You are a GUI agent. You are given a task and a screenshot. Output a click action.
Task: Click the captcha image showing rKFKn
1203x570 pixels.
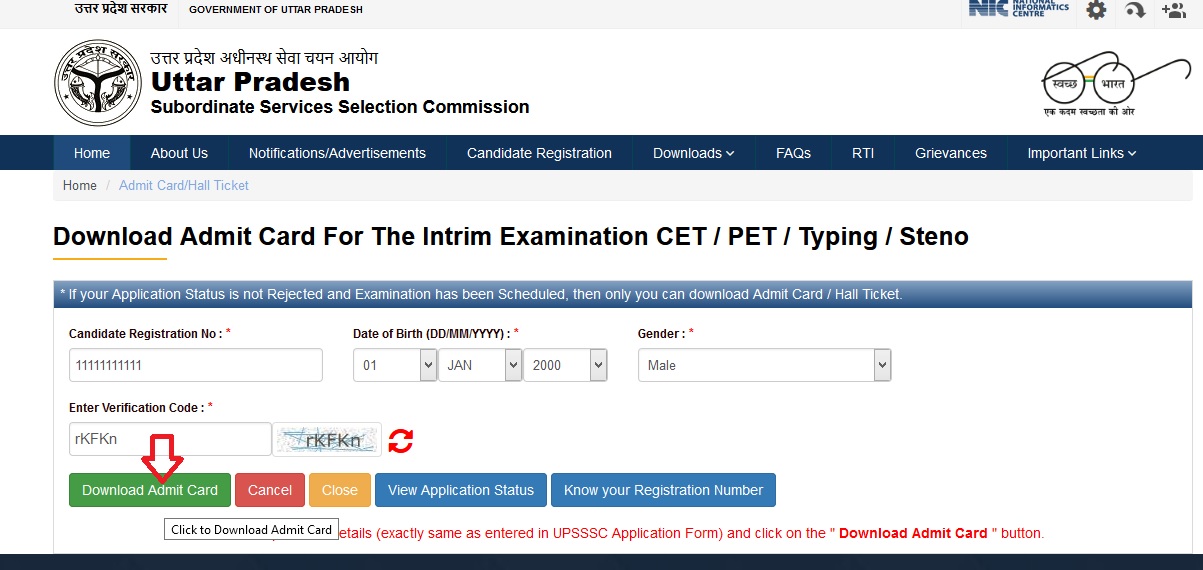tap(327, 439)
